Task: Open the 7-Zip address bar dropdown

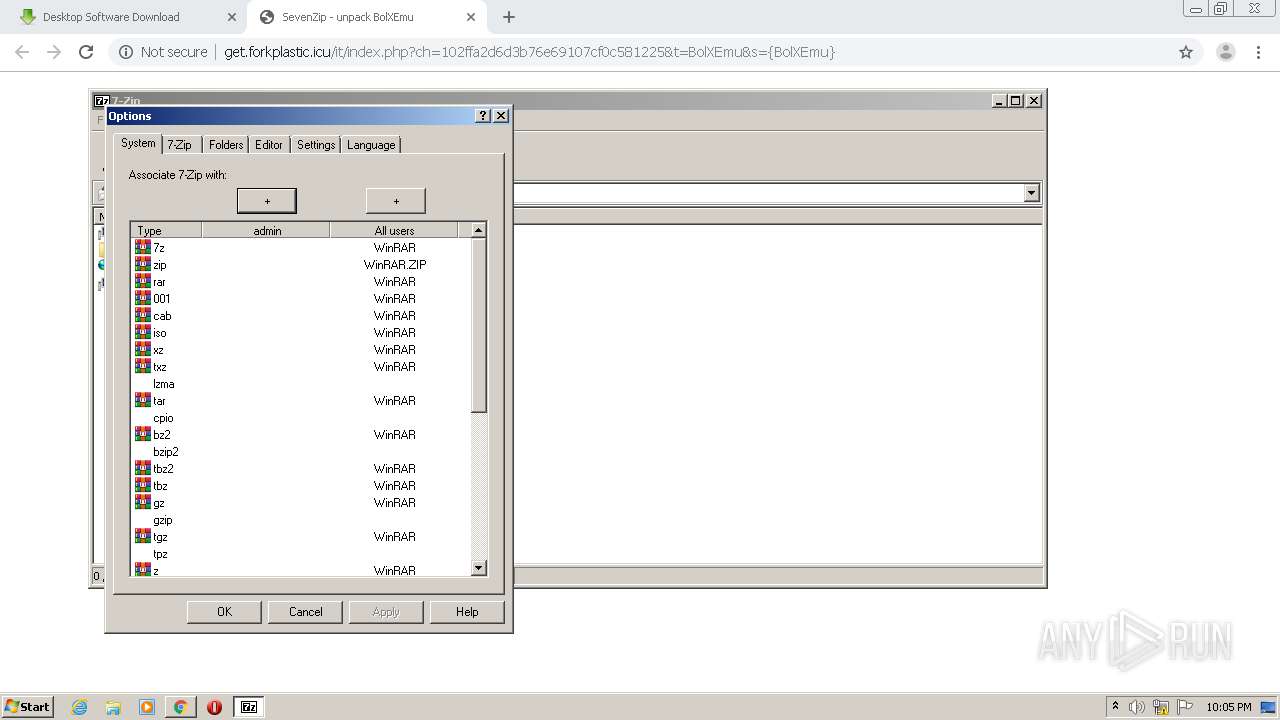Action: (x=1032, y=193)
